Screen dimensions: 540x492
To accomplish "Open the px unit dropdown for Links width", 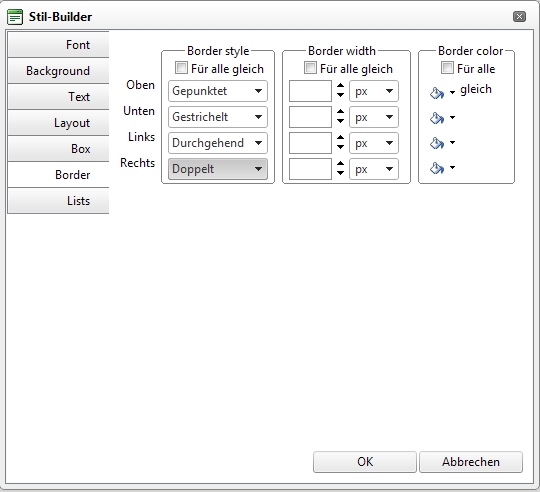I will coord(374,143).
